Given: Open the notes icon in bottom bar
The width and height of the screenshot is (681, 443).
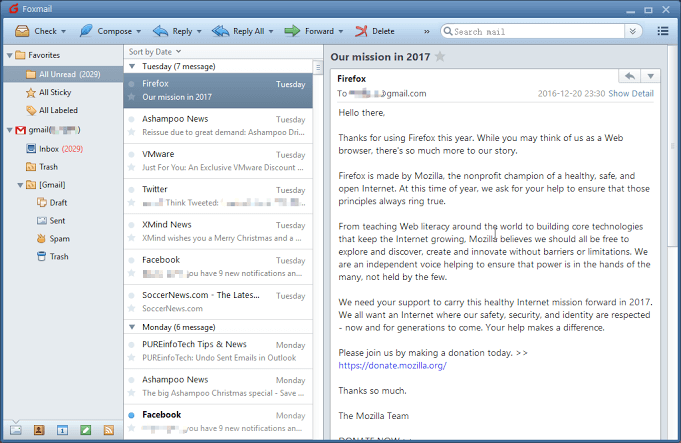Looking at the screenshot, I should [86, 430].
